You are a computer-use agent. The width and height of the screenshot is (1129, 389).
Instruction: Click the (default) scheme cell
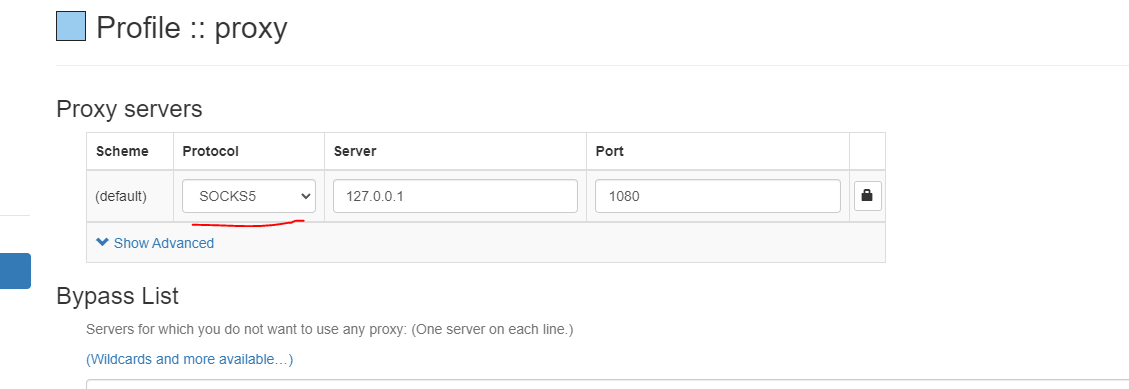(x=121, y=196)
